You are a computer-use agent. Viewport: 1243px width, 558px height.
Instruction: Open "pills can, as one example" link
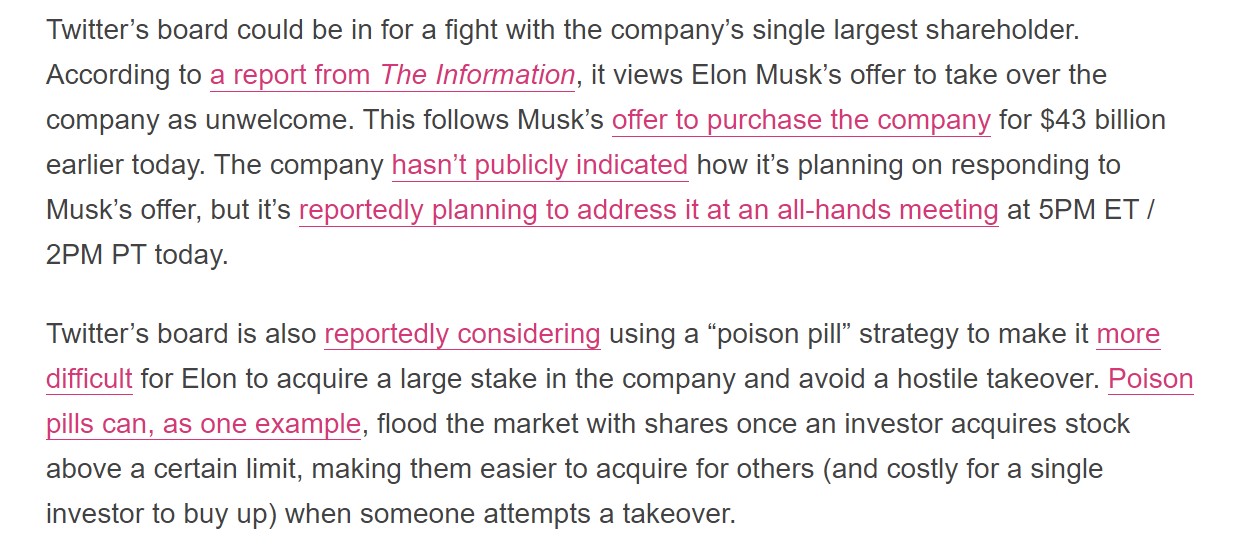coord(204,424)
